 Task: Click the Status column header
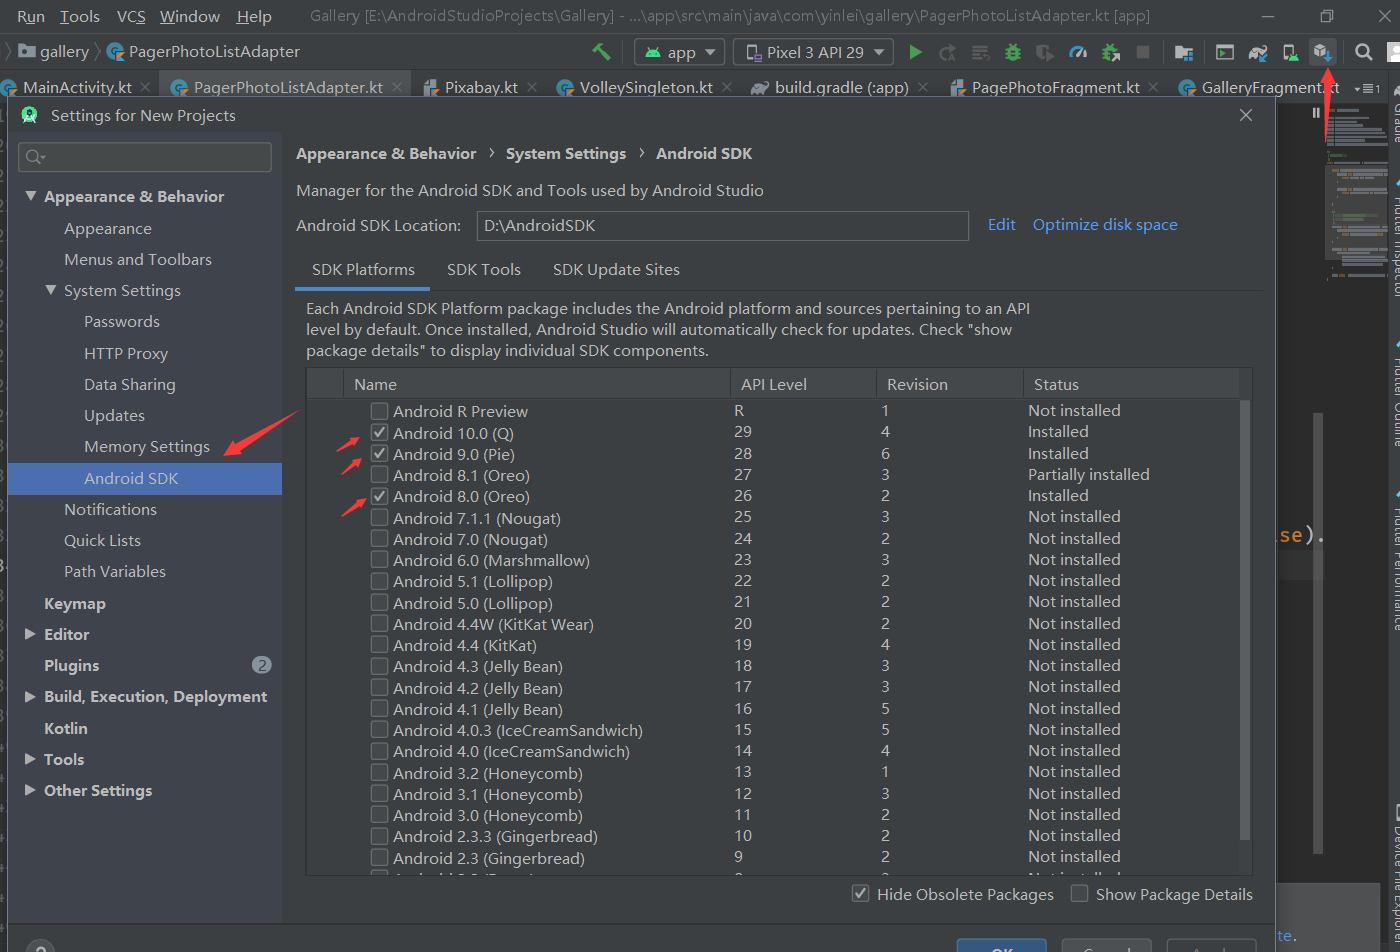click(1130, 384)
